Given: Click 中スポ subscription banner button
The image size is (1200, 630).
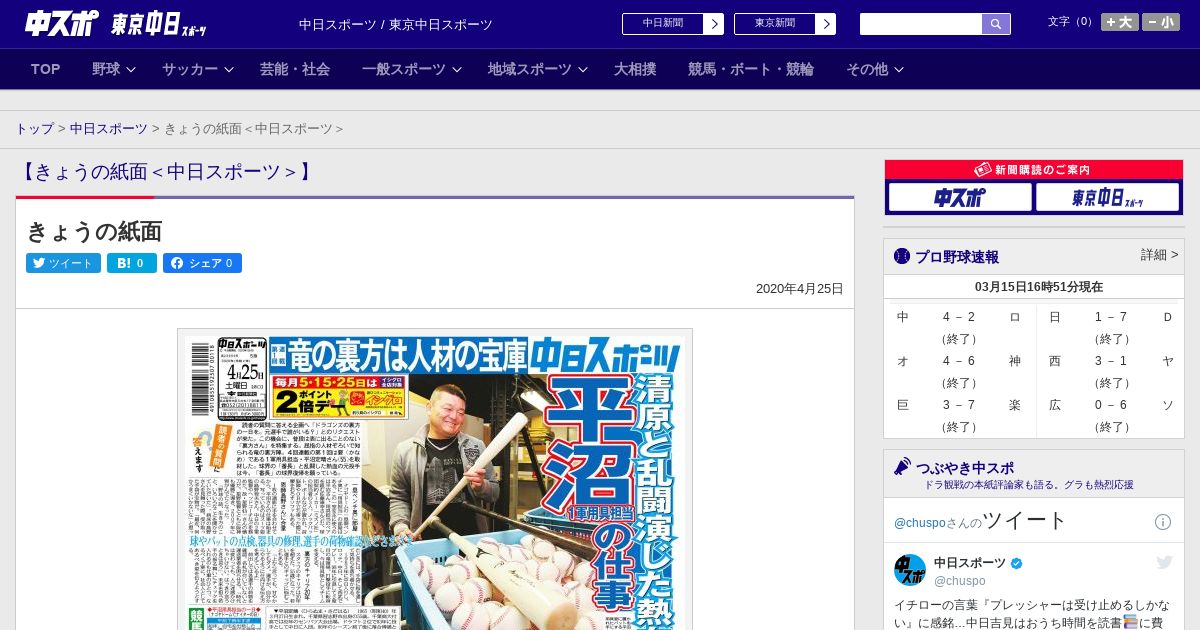Looking at the screenshot, I should coord(960,198).
